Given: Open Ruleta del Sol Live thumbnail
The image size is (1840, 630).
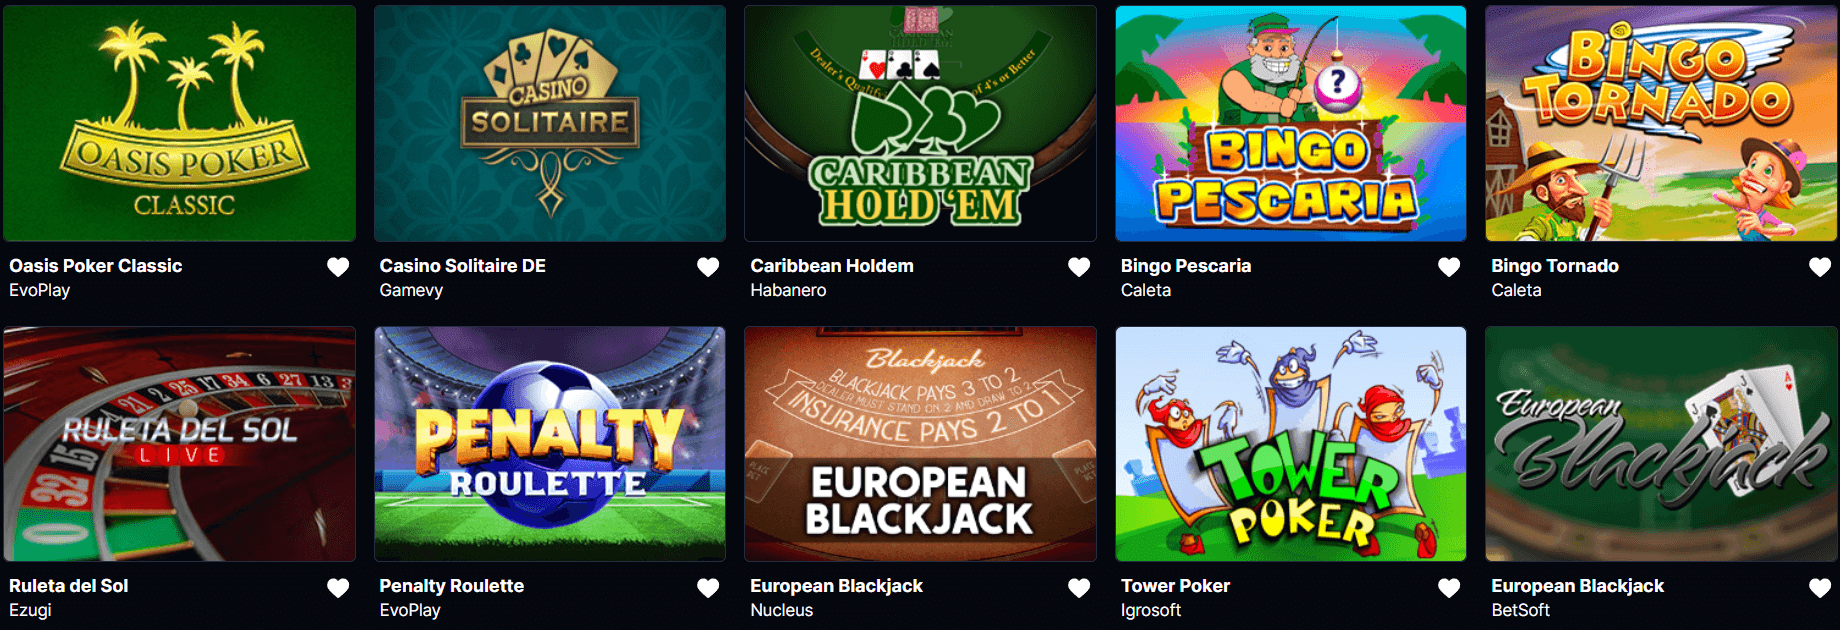Looking at the screenshot, I should pos(180,444).
